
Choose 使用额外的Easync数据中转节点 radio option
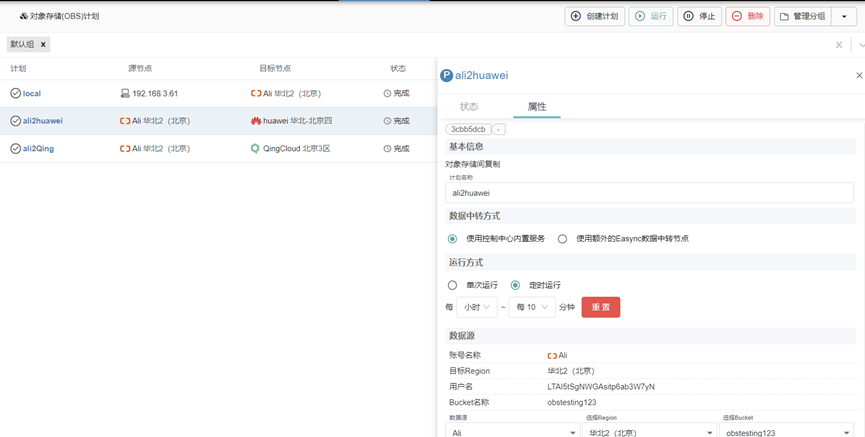click(562, 239)
